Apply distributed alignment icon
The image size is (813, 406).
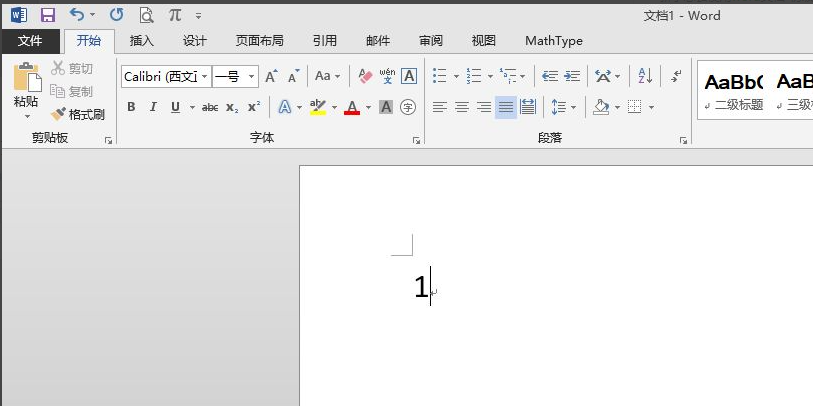coord(528,107)
